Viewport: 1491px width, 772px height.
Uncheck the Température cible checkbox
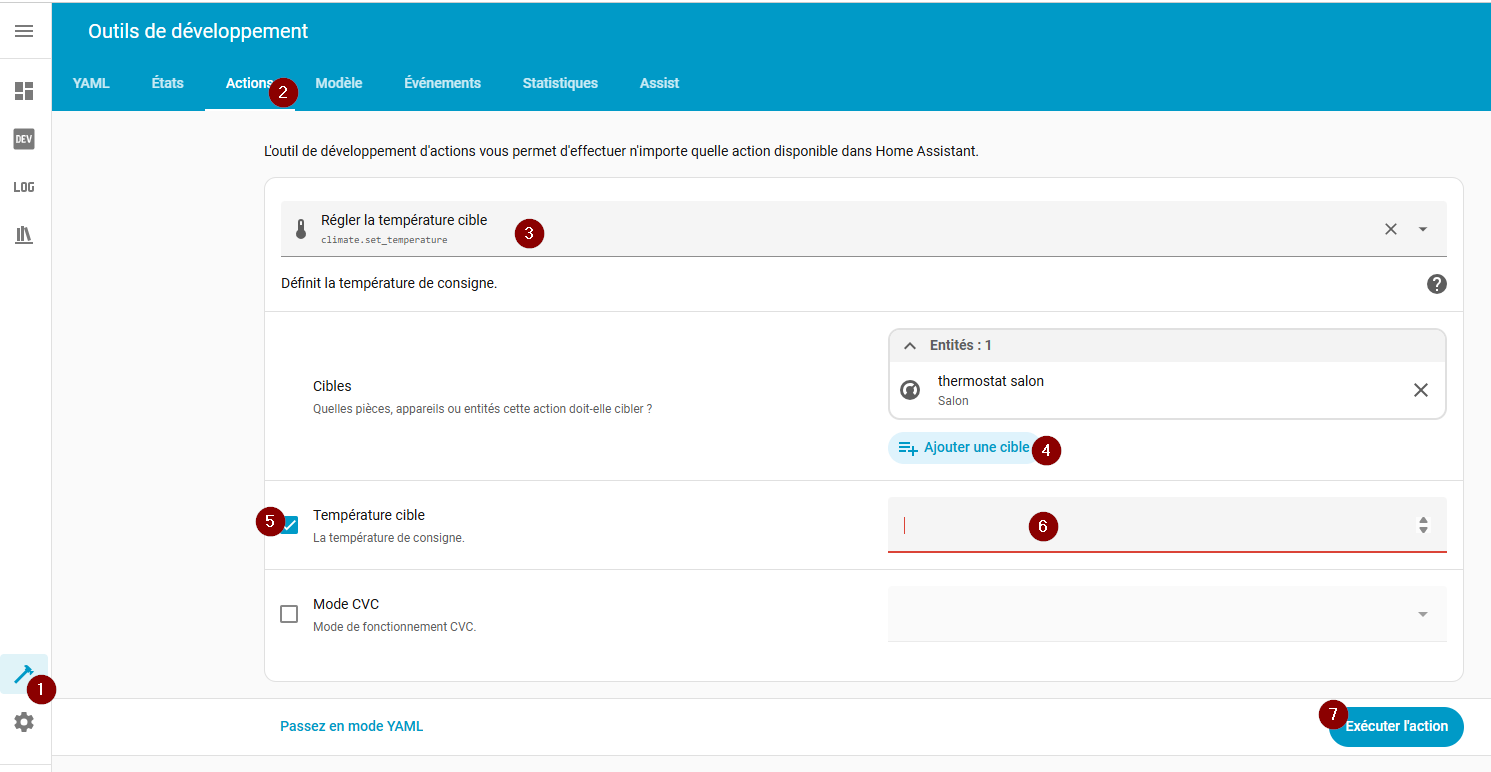pos(290,525)
